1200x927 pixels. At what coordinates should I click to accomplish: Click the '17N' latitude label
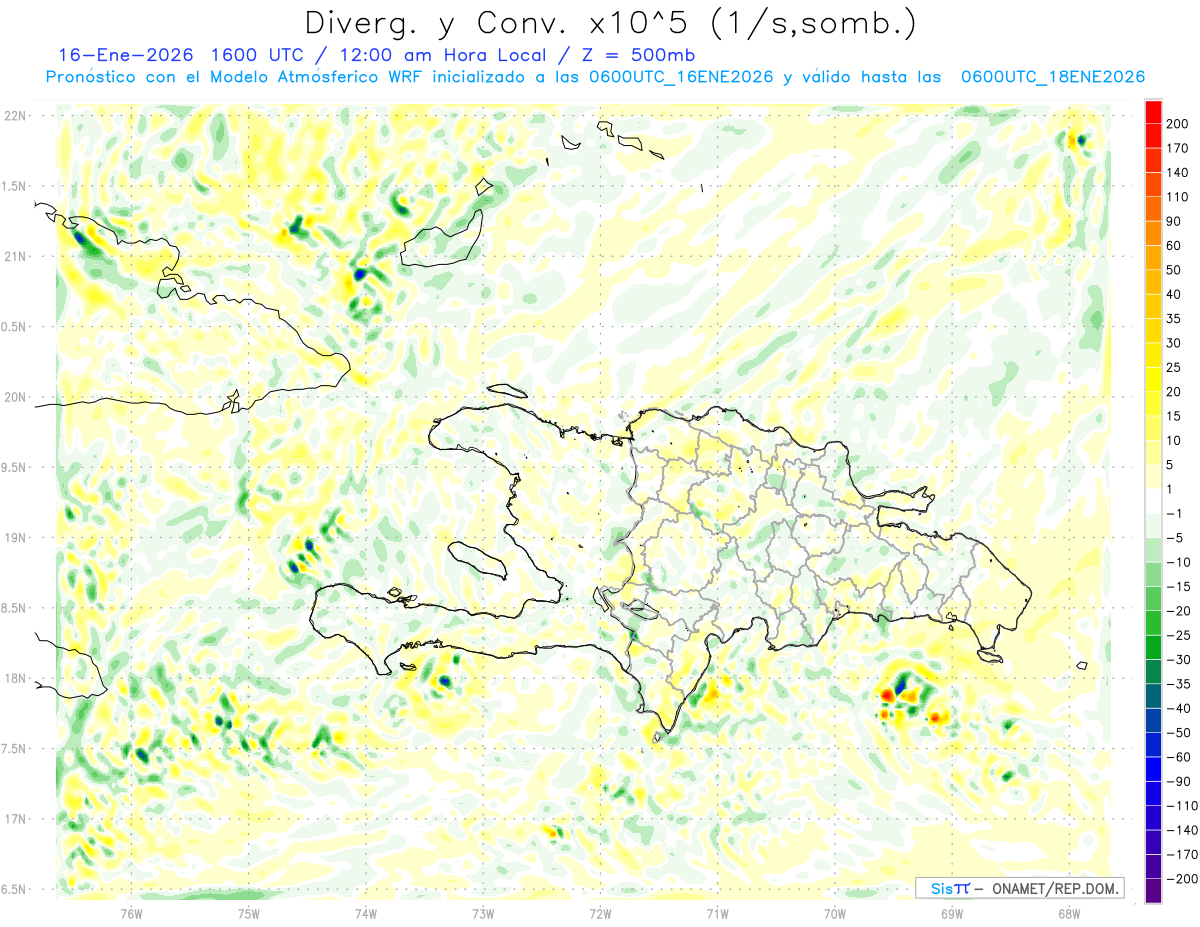point(15,819)
